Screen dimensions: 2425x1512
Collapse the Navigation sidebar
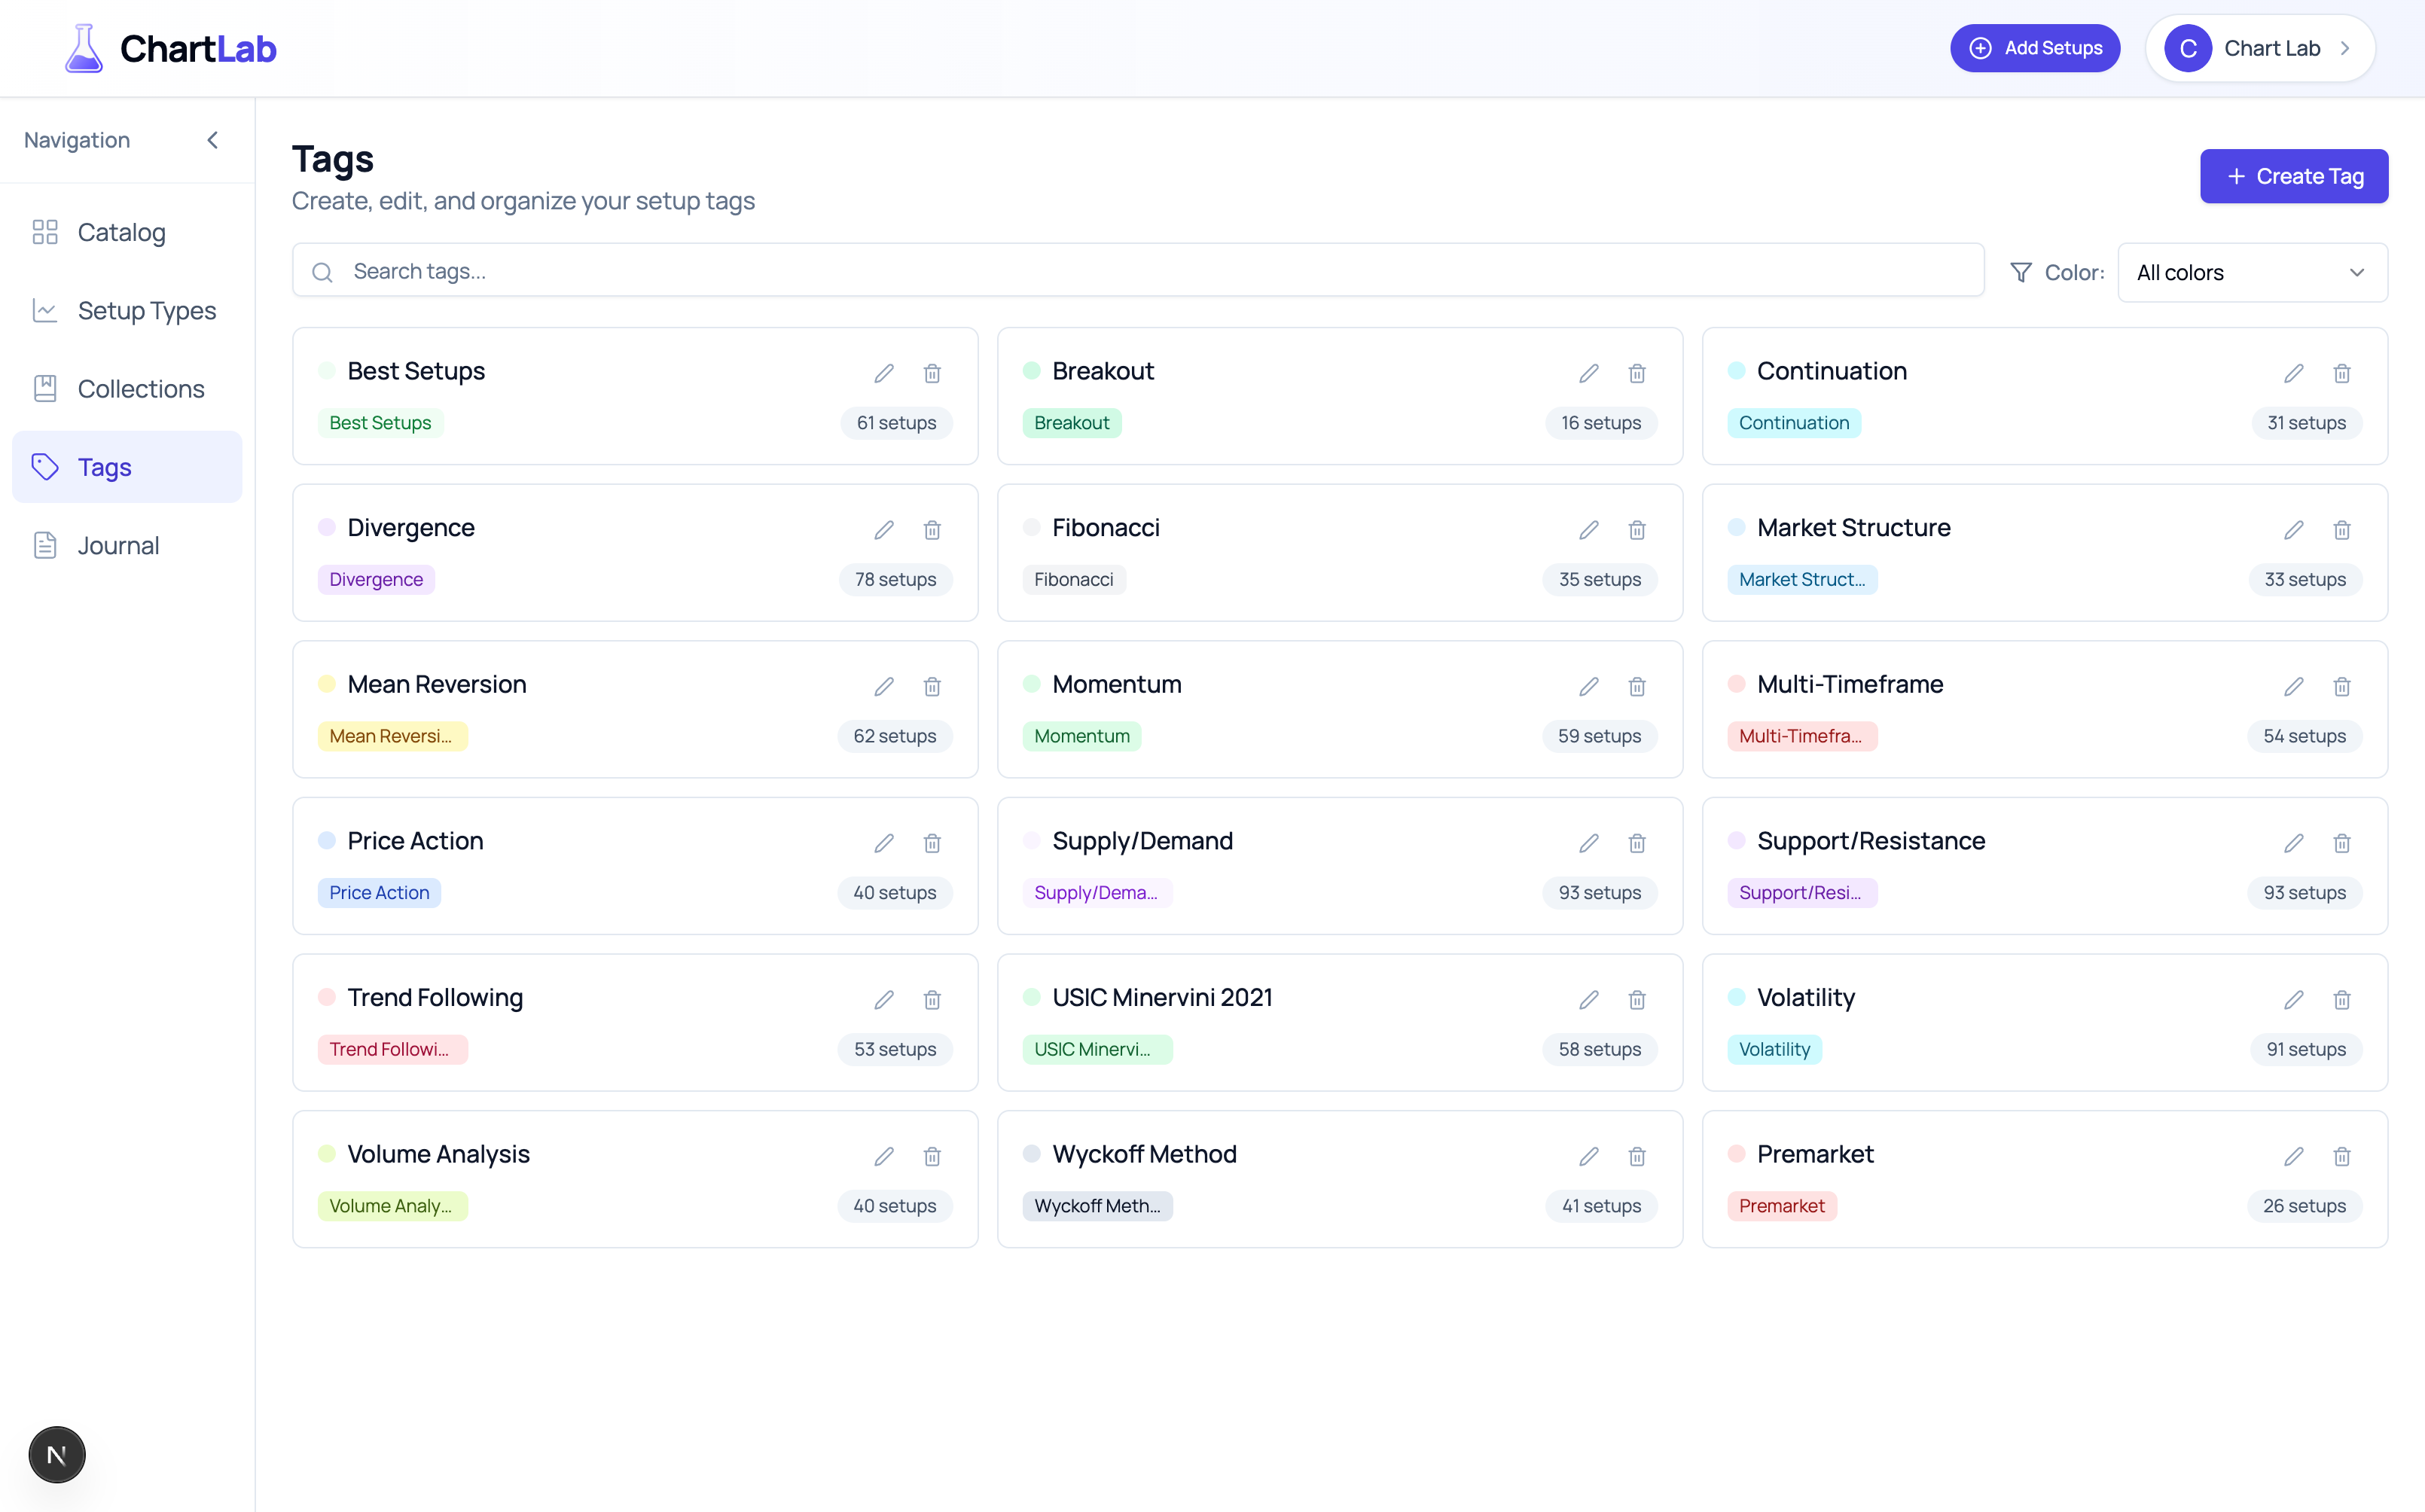coord(212,140)
